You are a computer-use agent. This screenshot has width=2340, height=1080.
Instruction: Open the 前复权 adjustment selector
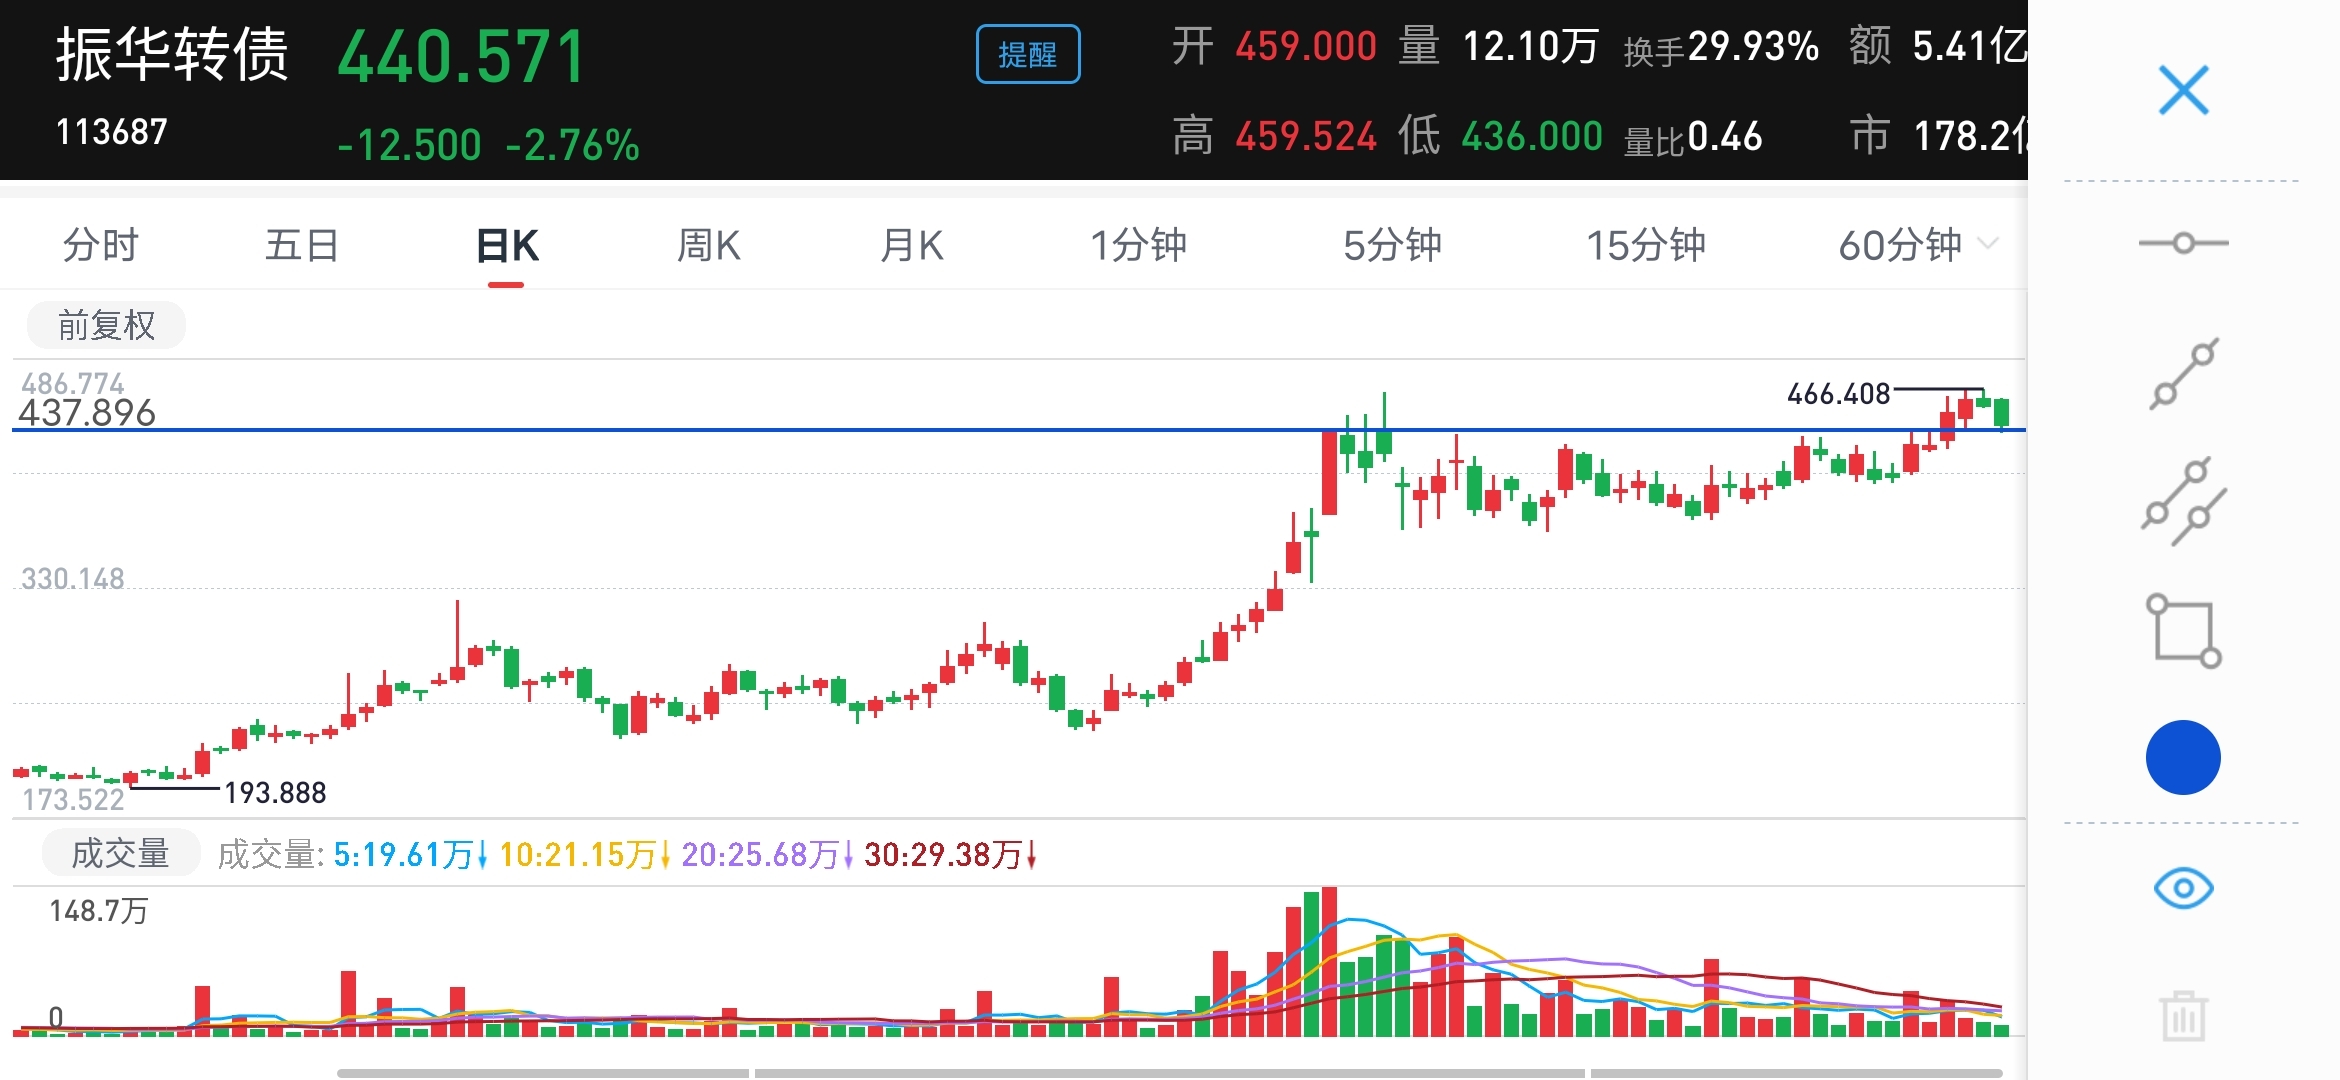pos(106,325)
